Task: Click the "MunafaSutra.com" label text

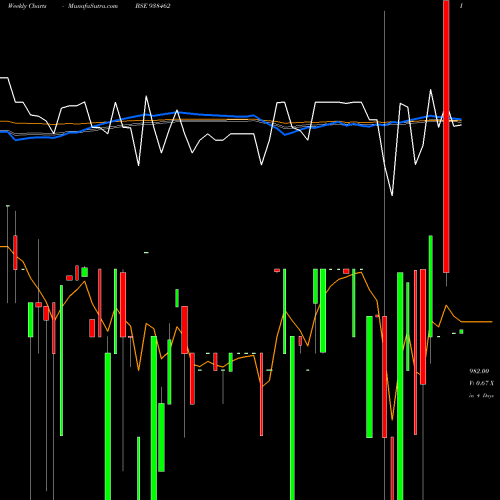Action: tap(93, 6)
